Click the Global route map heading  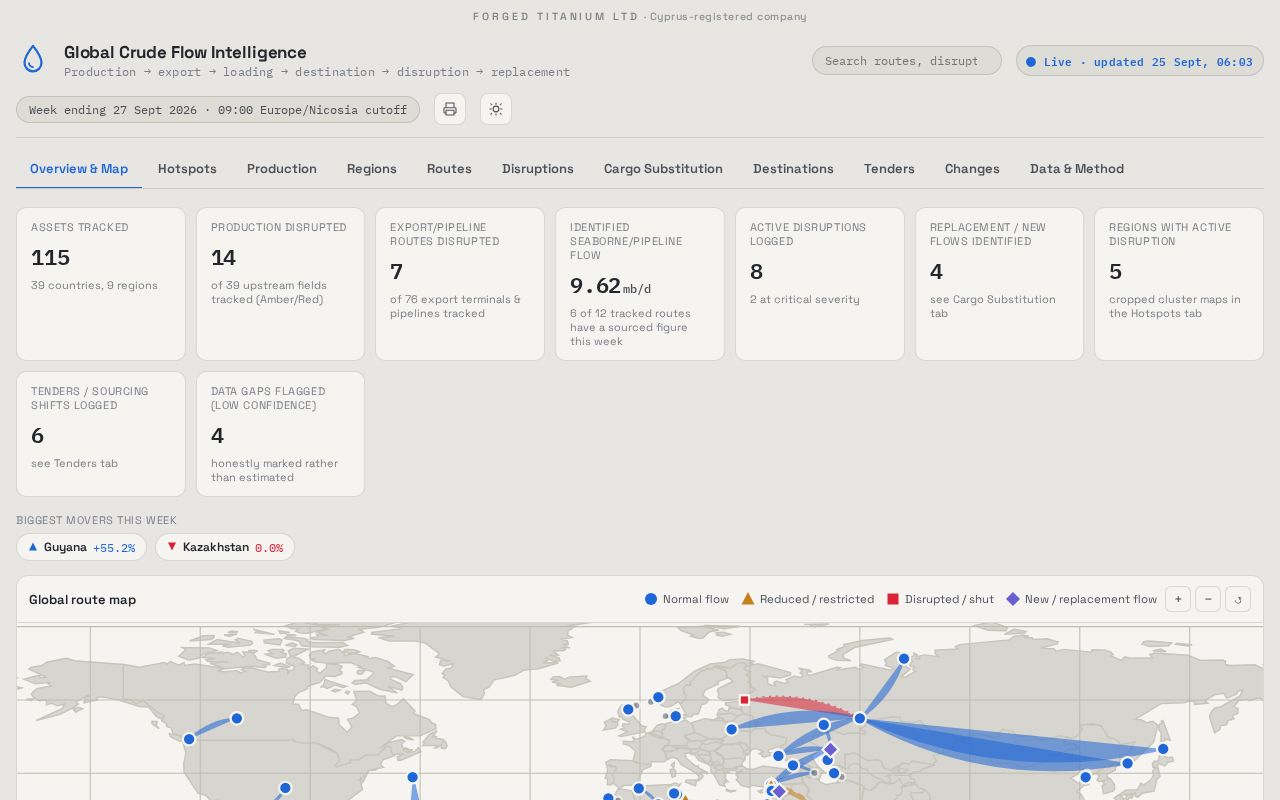pyautogui.click(x=82, y=600)
